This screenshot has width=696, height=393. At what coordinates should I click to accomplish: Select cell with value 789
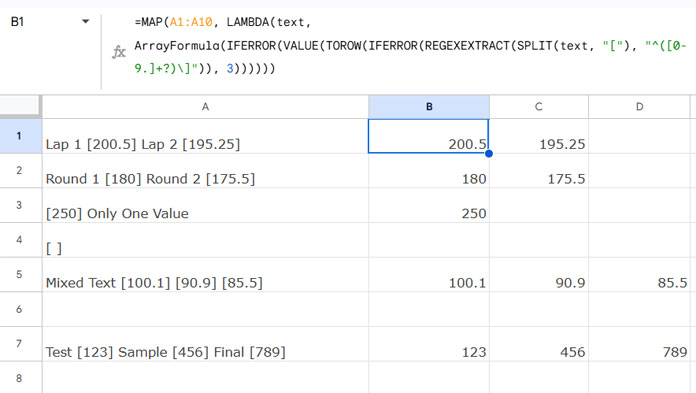point(639,344)
